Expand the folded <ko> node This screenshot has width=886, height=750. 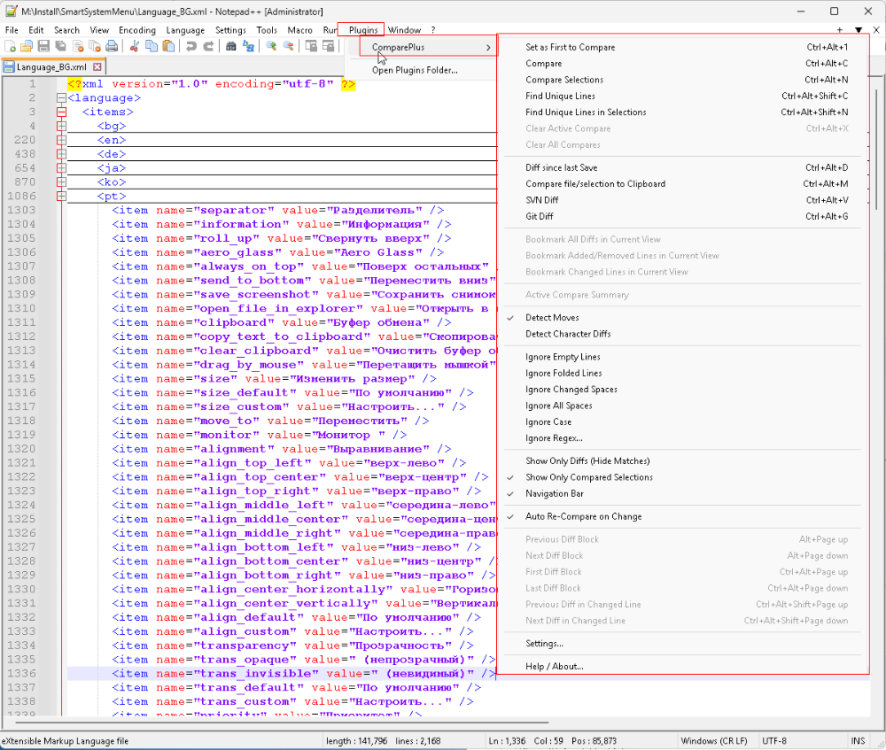coord(62,182)
